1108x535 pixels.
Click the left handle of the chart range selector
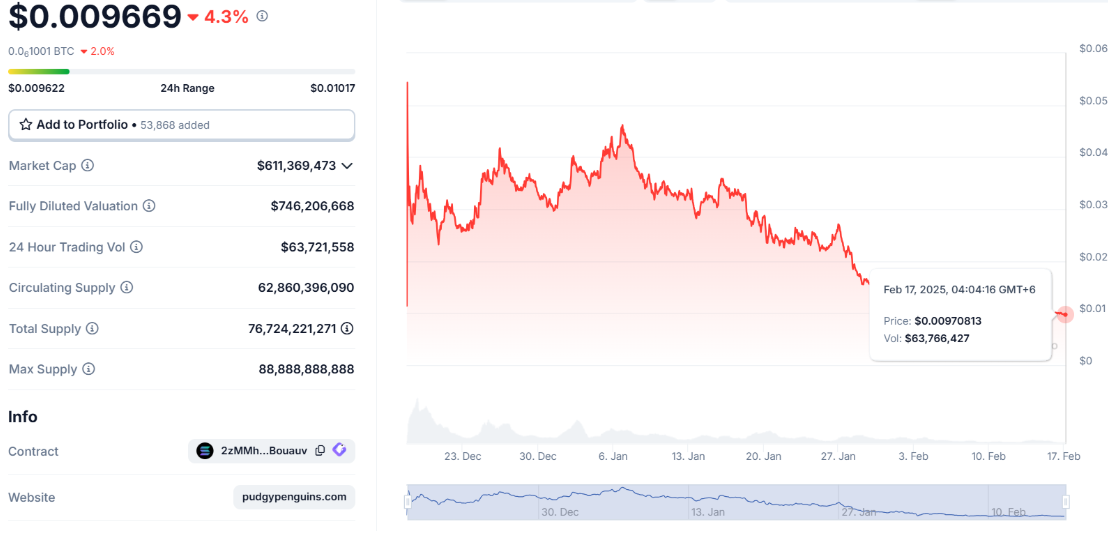[x=408, y=502]
